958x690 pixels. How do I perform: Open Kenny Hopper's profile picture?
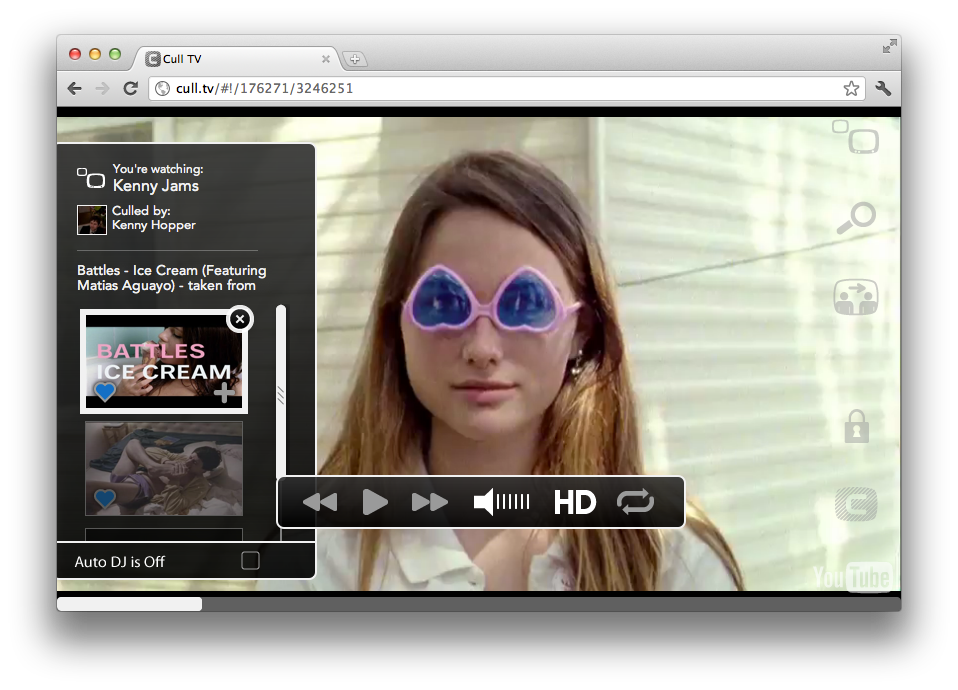(92, 220)
